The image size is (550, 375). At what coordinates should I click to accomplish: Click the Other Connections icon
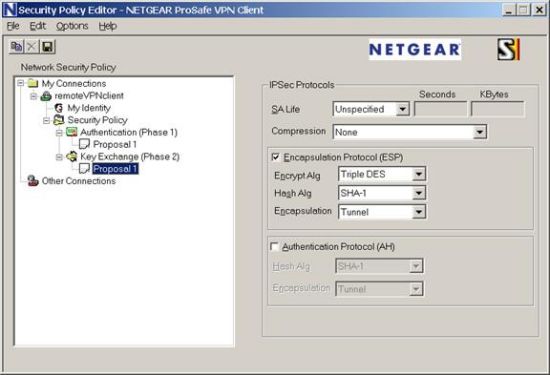coord(33,181)
